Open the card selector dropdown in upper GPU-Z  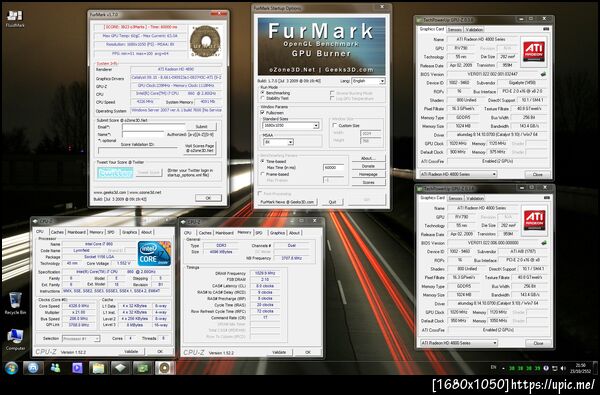458,174
